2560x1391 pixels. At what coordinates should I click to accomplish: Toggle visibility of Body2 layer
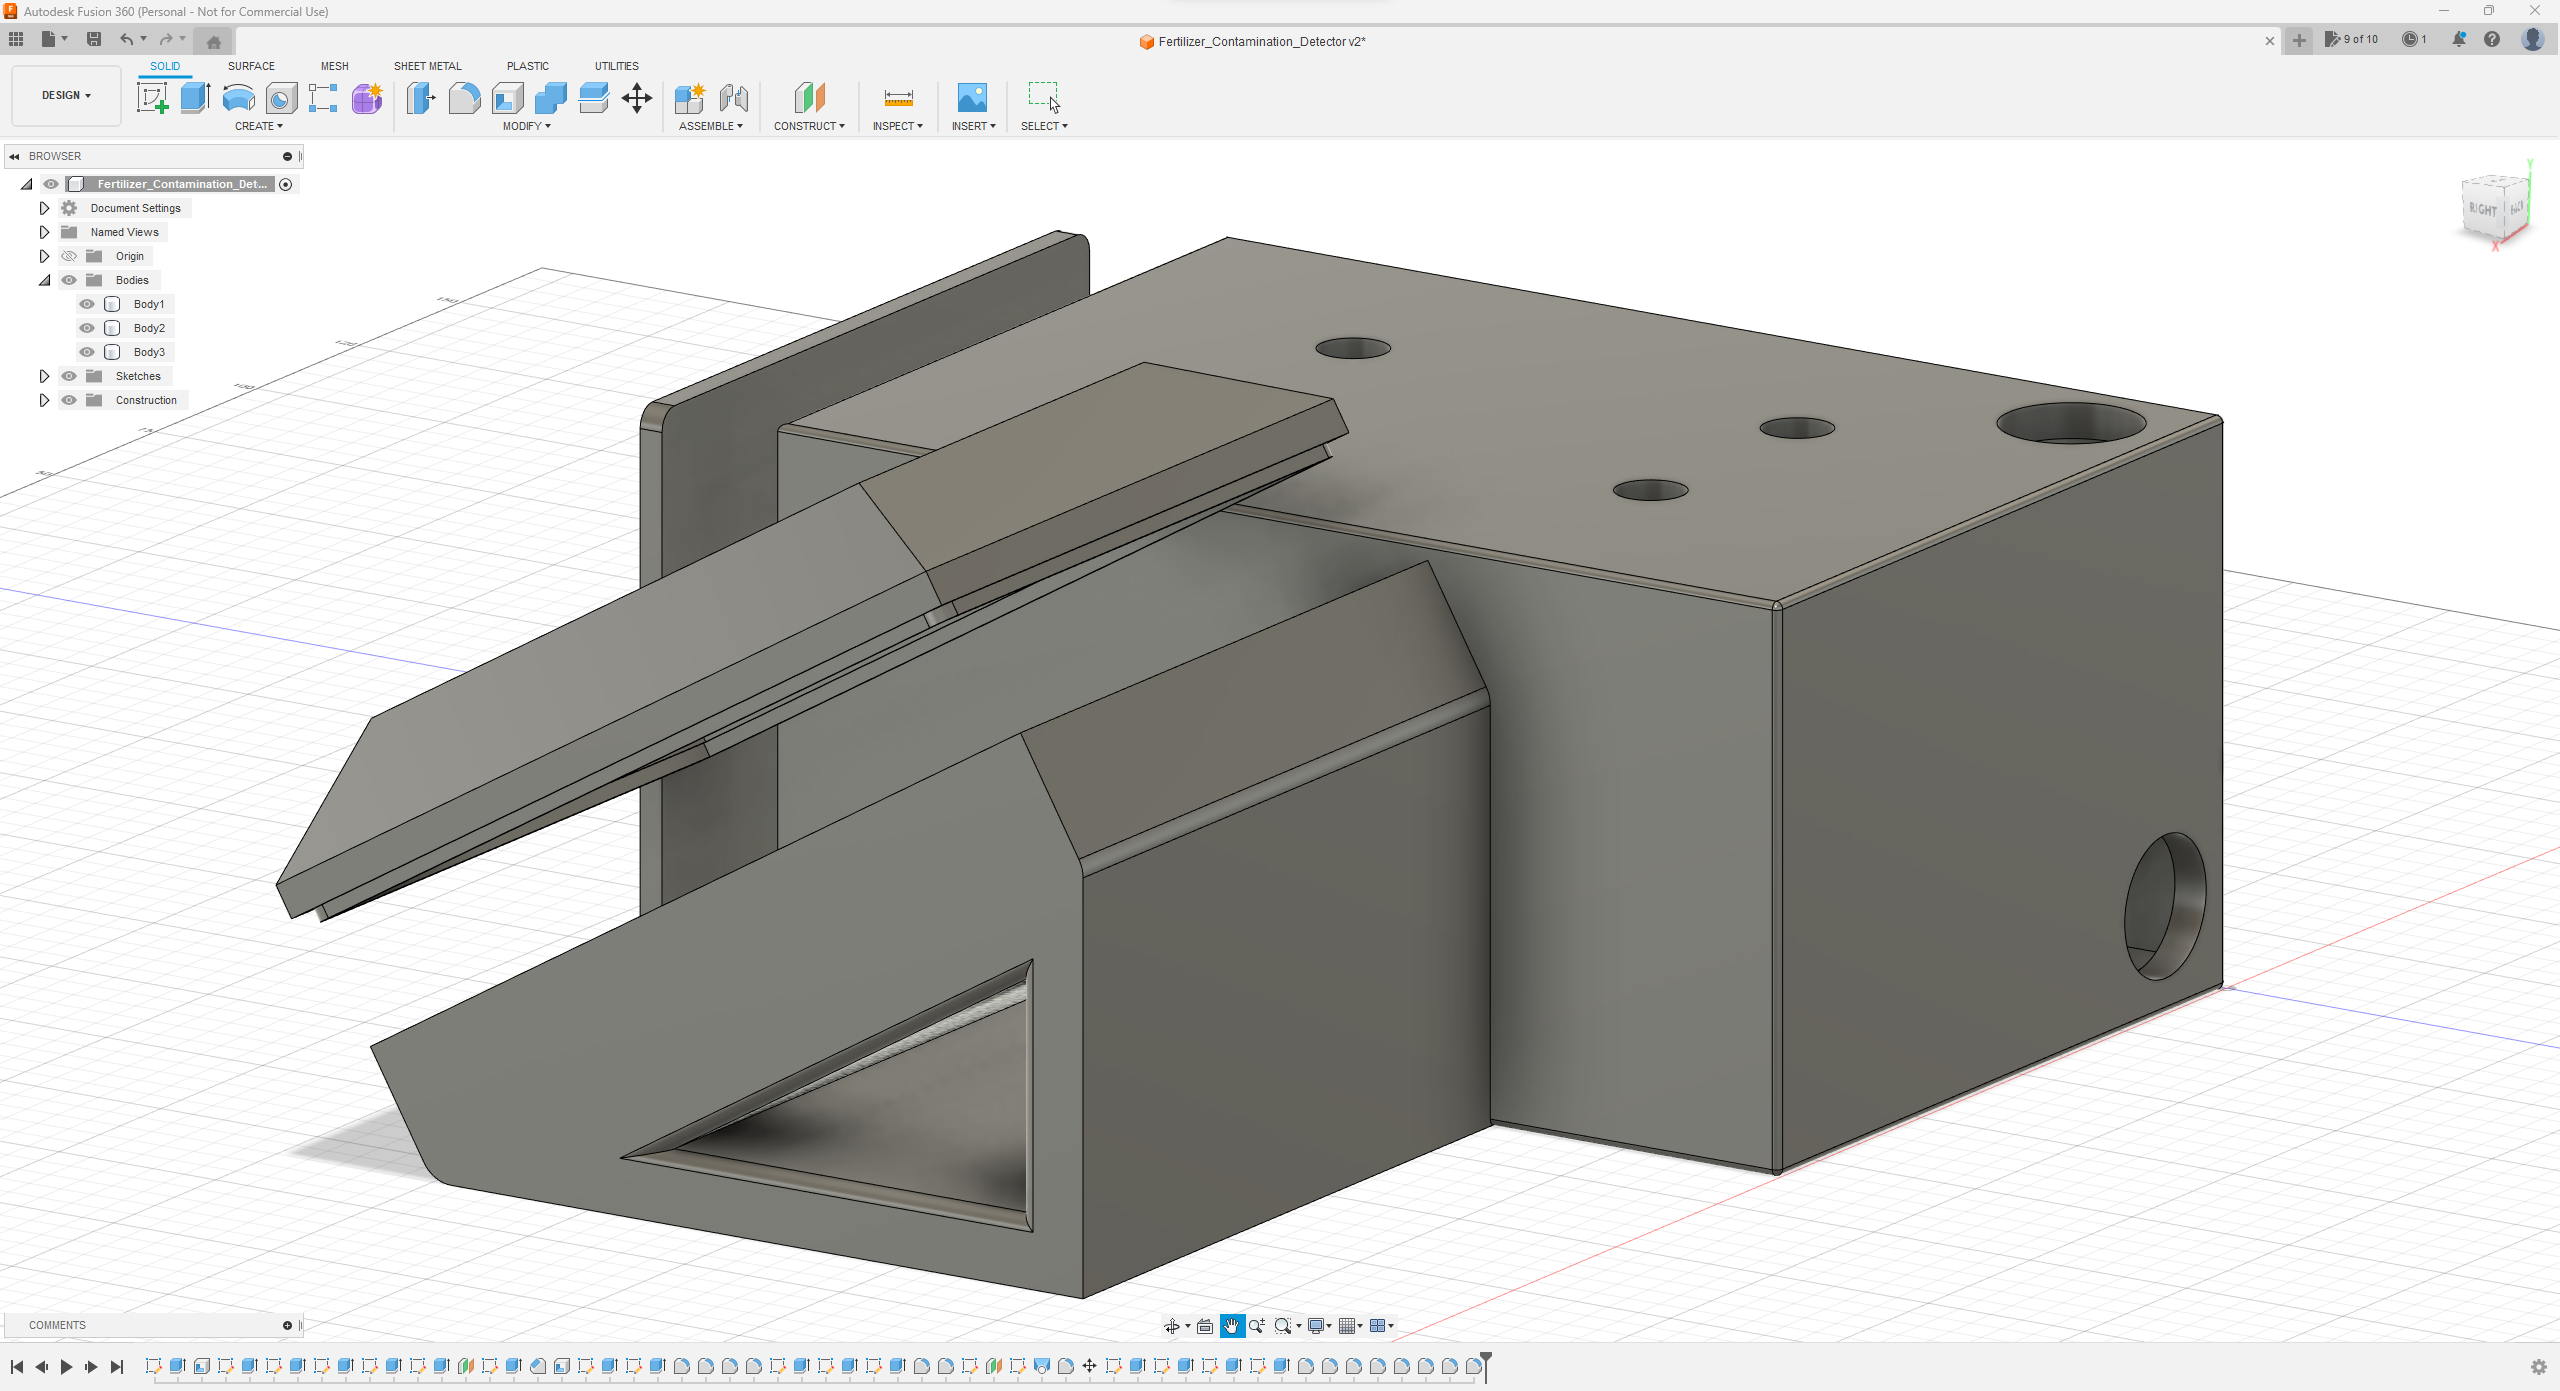87,327
